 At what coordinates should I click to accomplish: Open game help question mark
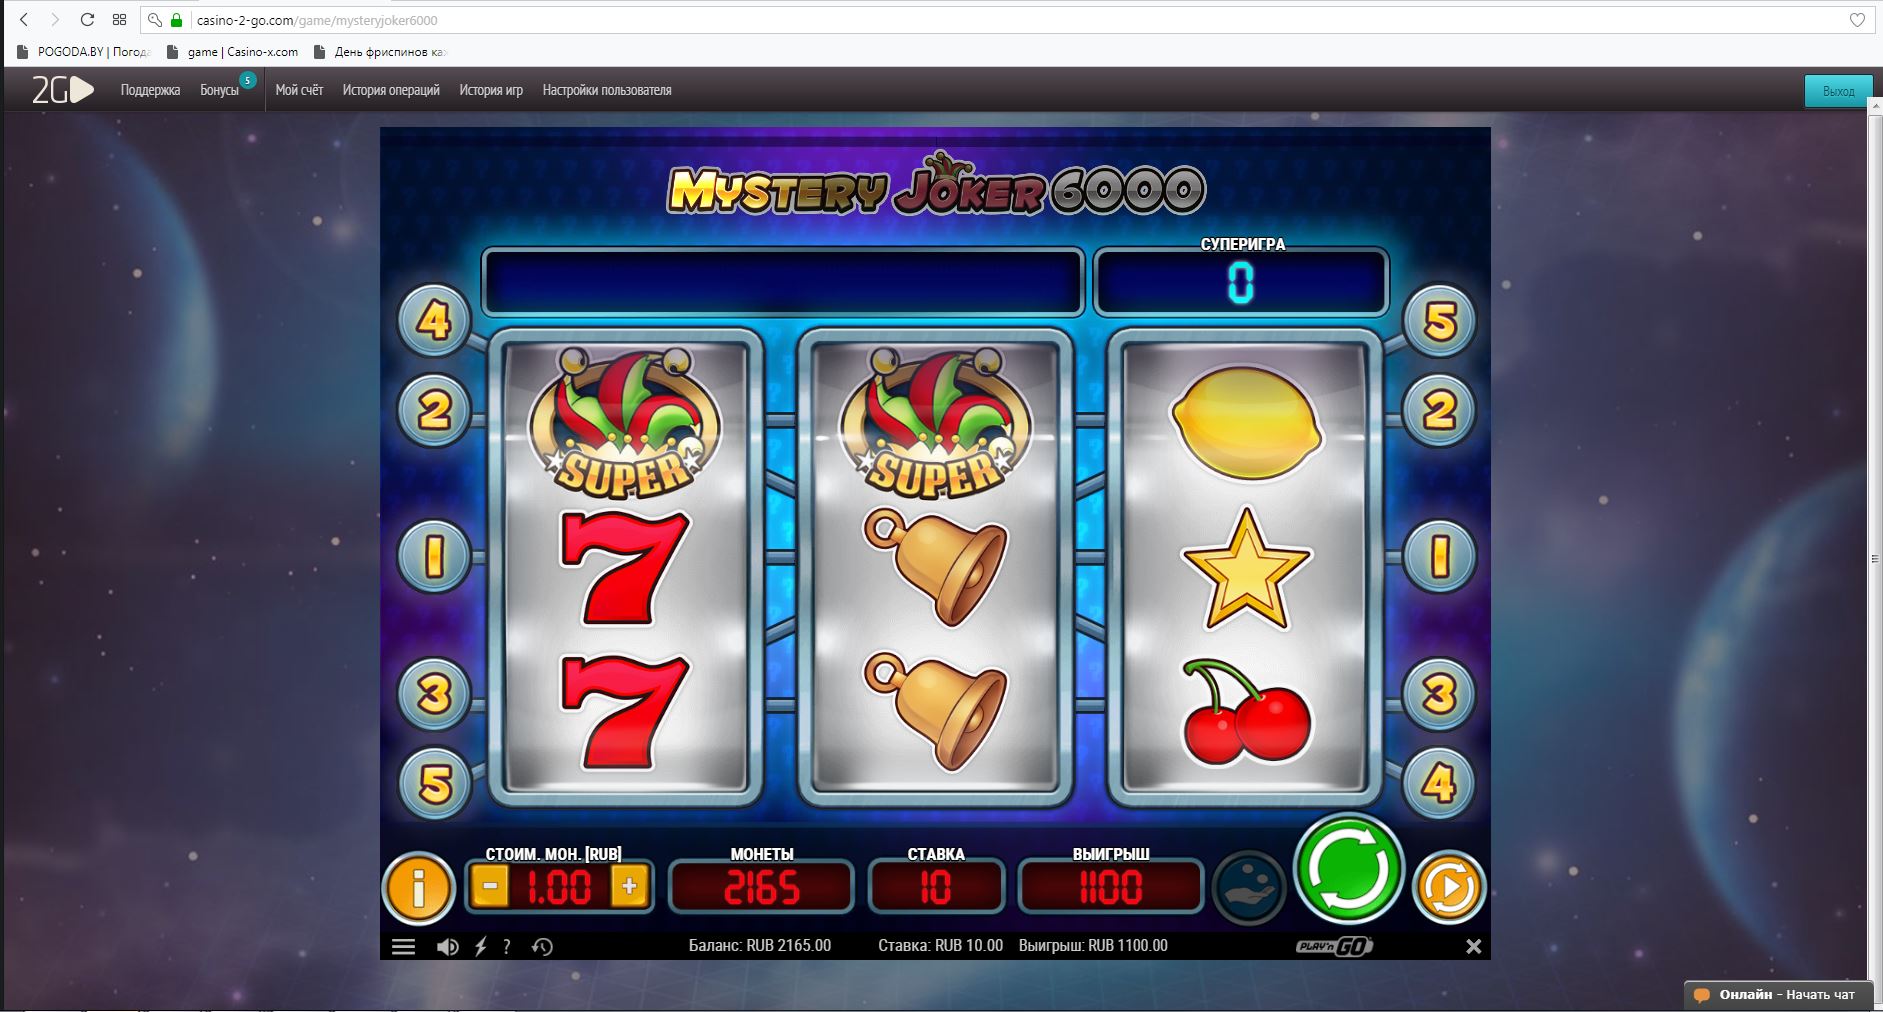(x=507, y=946)
